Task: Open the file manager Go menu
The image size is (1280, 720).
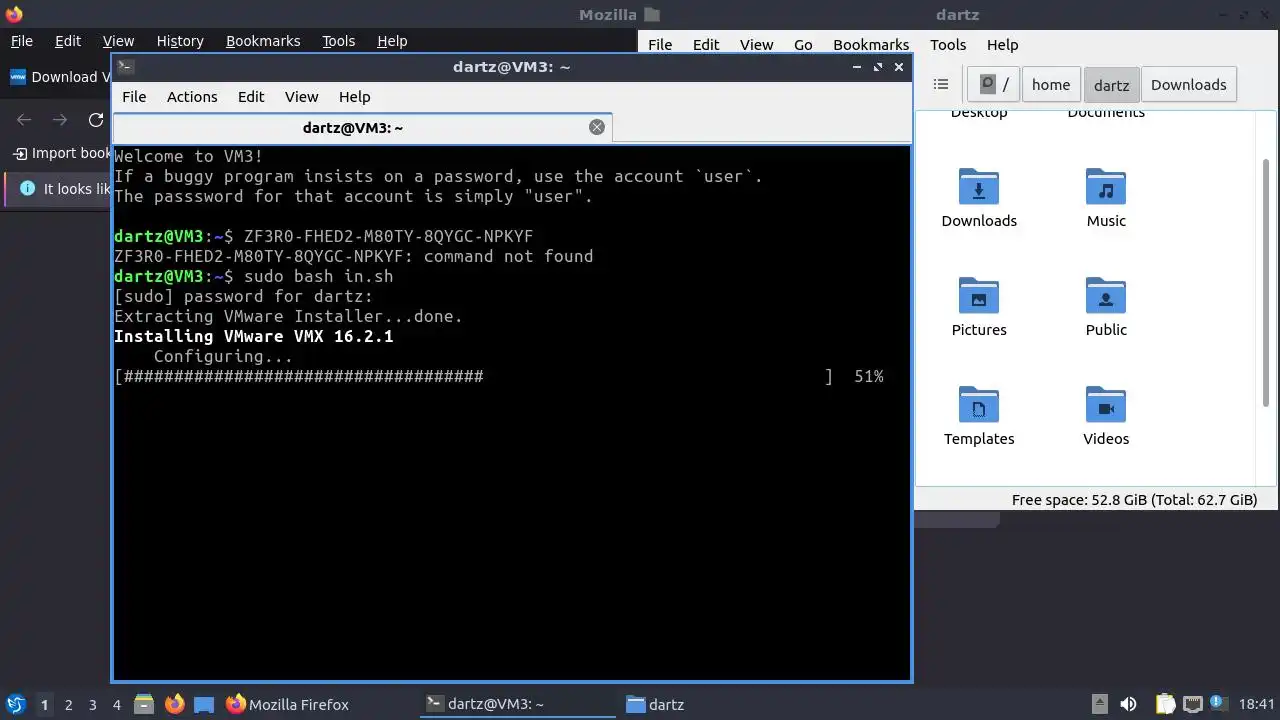Action: click(803, 45)
